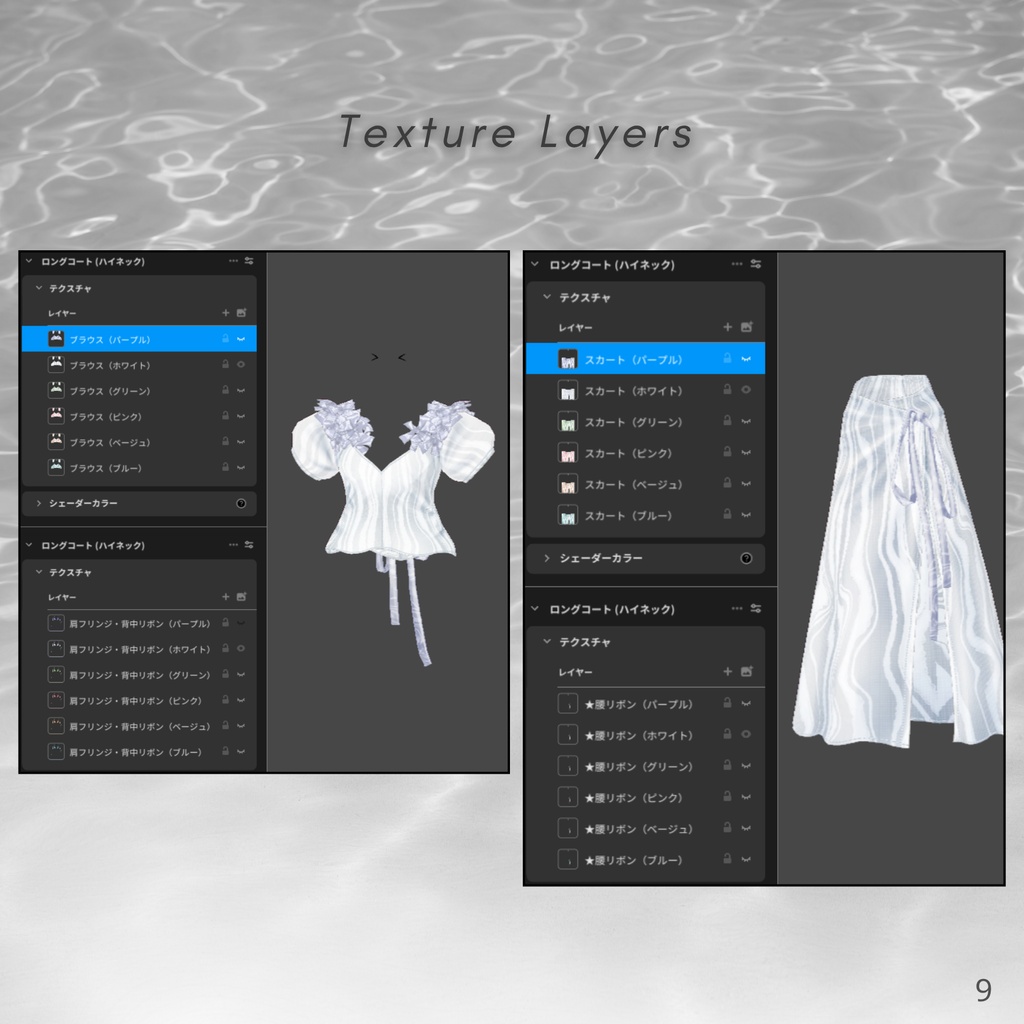Select the 肩フリンジ・背中リボン (ブルー) layer
The height and width of the screenshot is (1024, 1024).
[139, 752]
